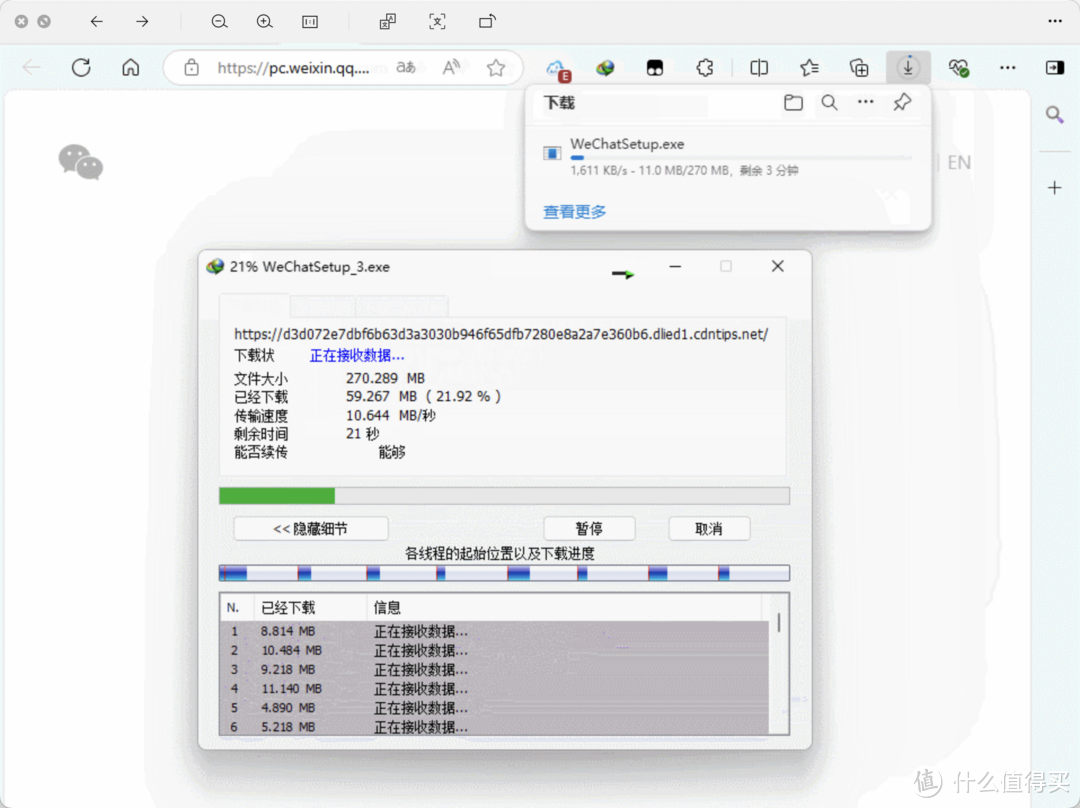Click the cloud extension icon with E badge
1080x808 pixels.
[x=557, y=68]
